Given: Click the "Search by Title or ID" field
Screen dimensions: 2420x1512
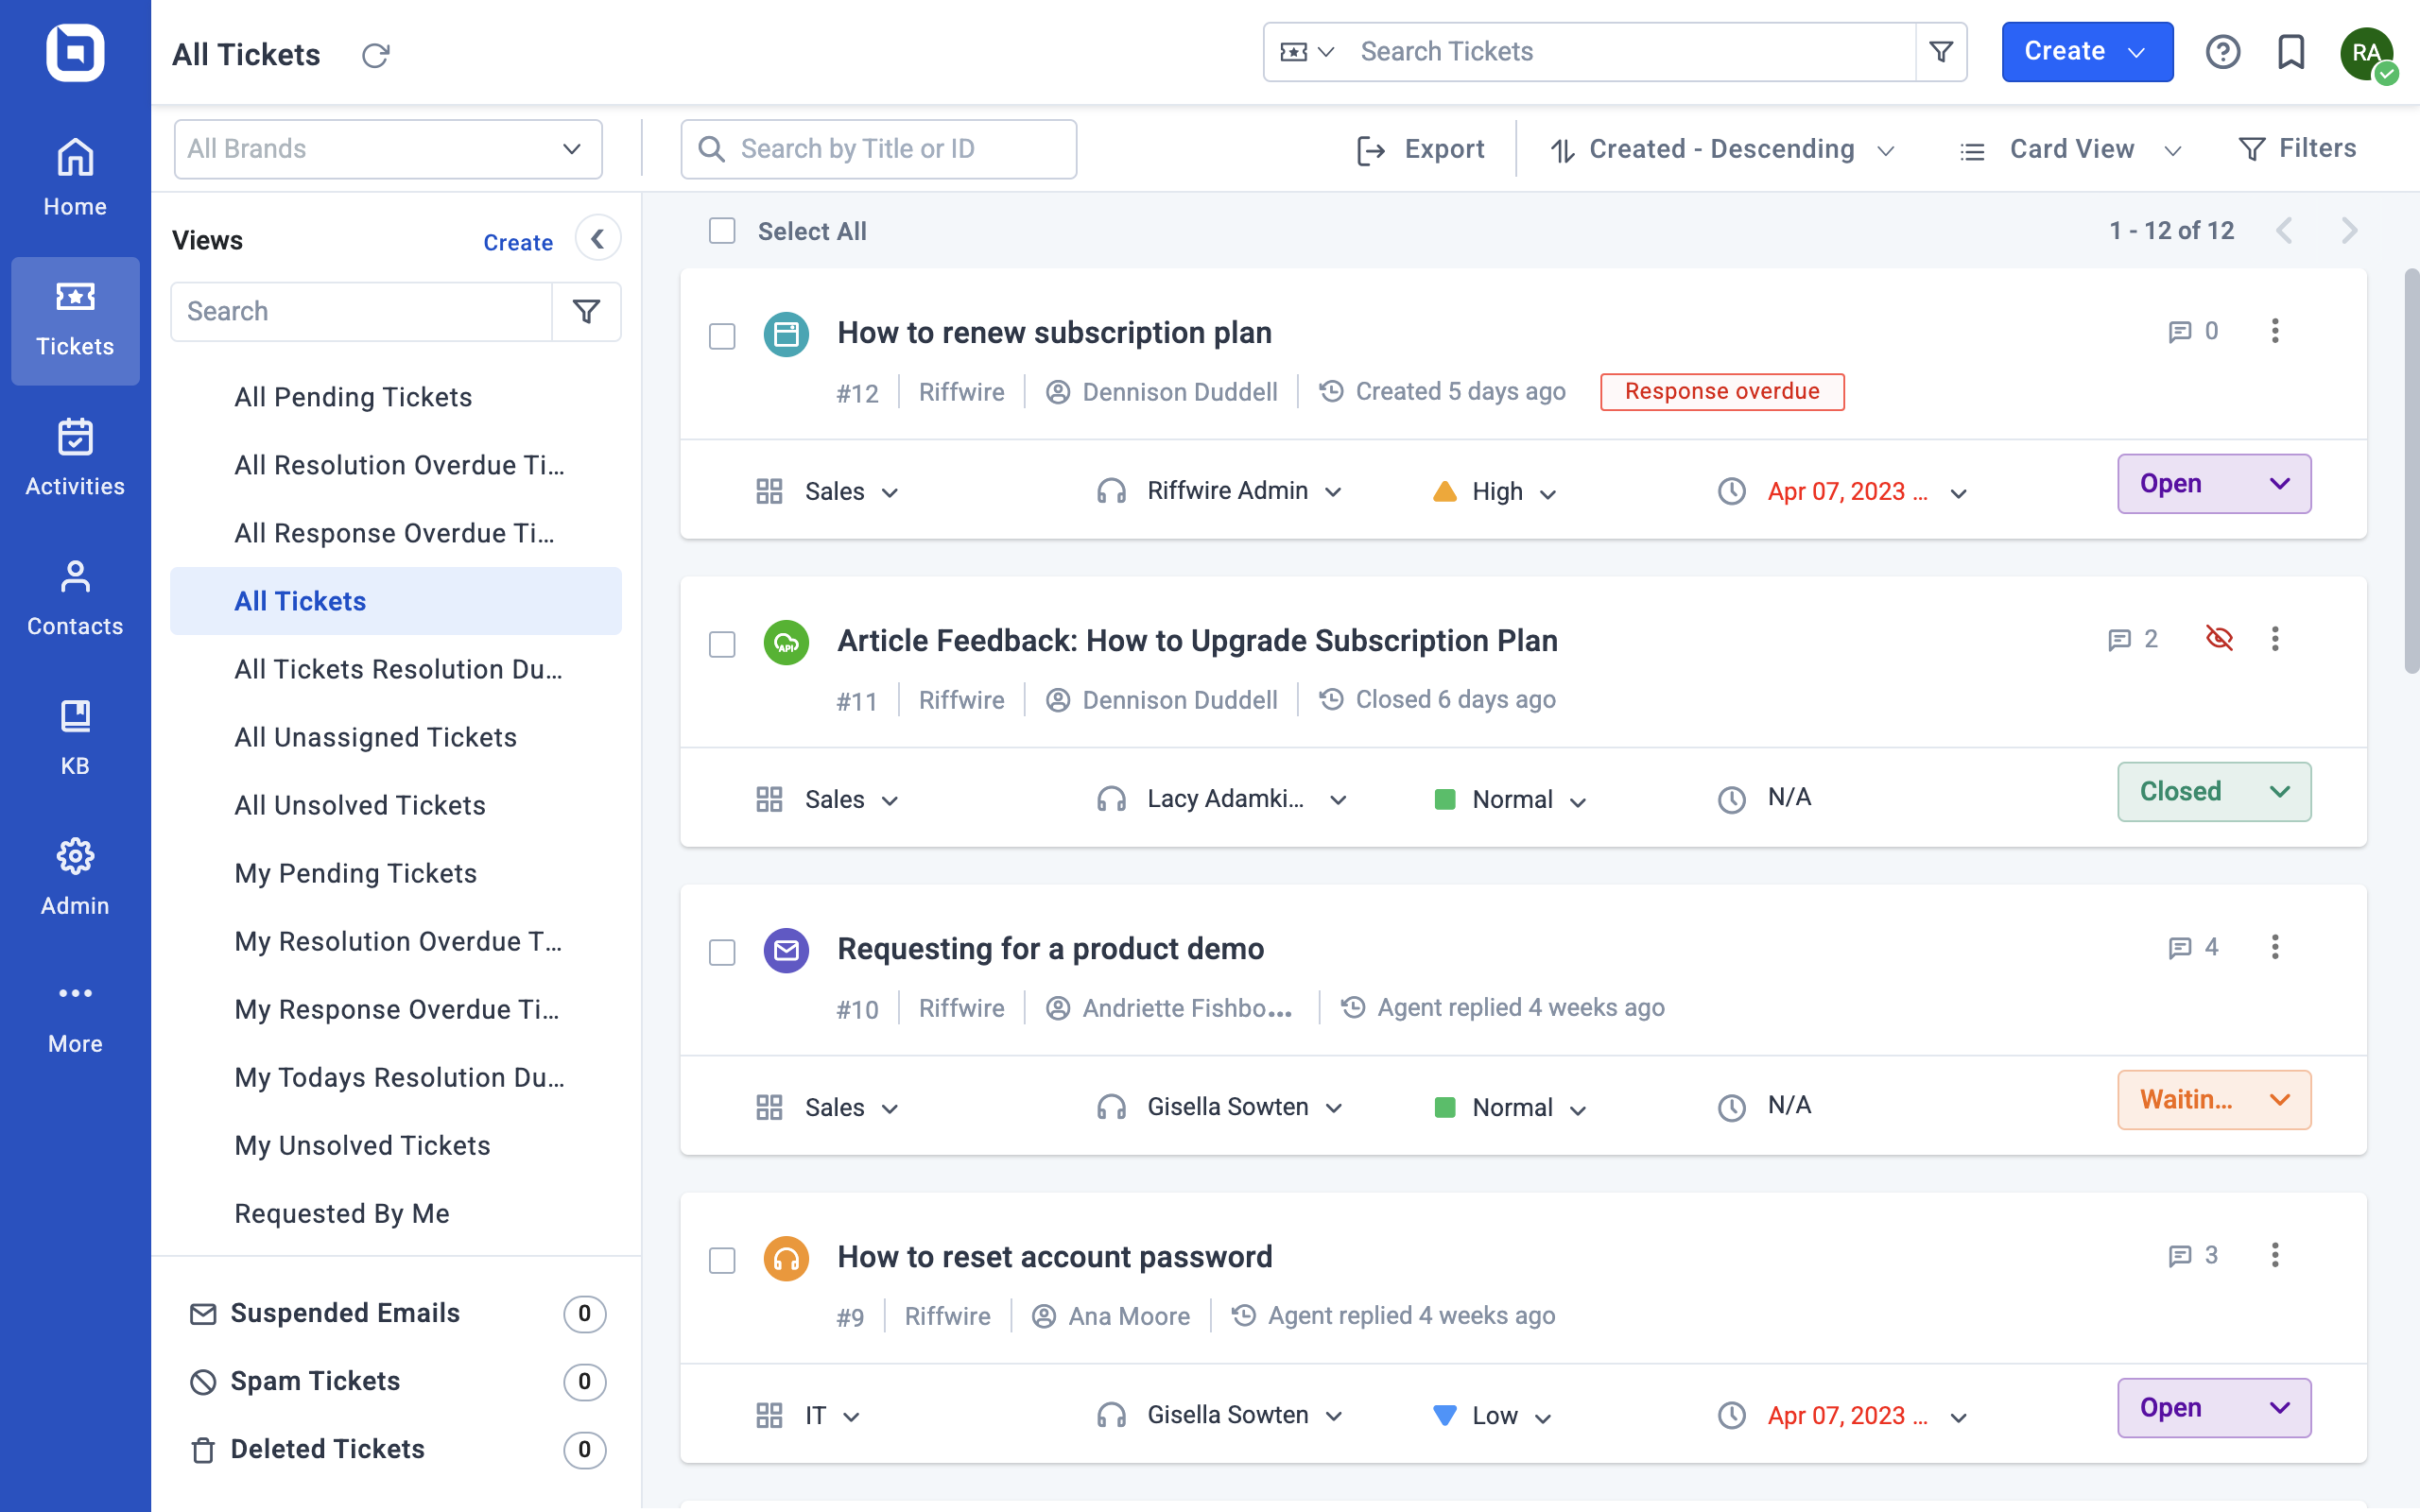Looking at the screenshot, I should click(877, 148).
